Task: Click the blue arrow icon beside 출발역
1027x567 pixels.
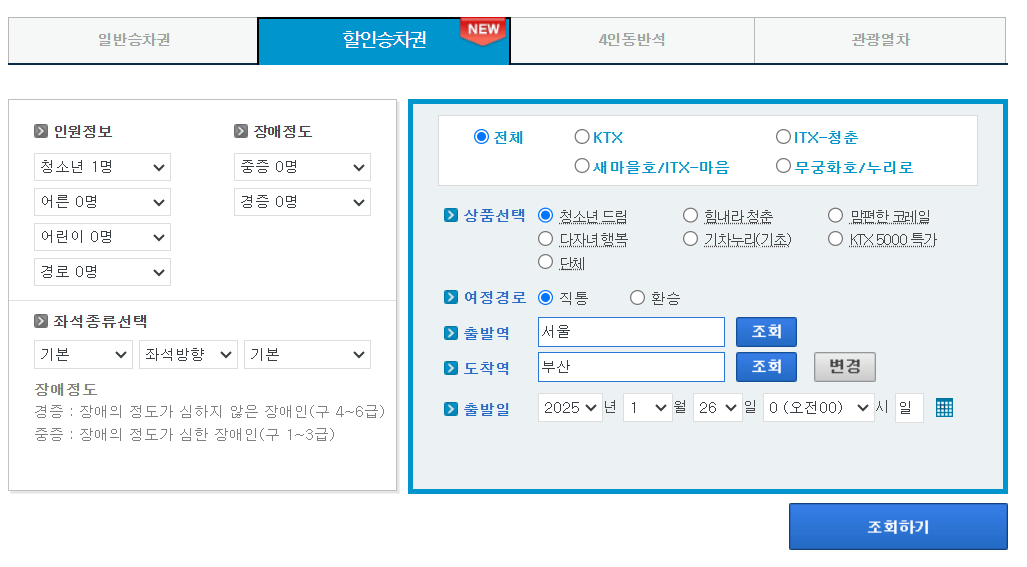Action: pyautogui.click(x=451, y=333)
